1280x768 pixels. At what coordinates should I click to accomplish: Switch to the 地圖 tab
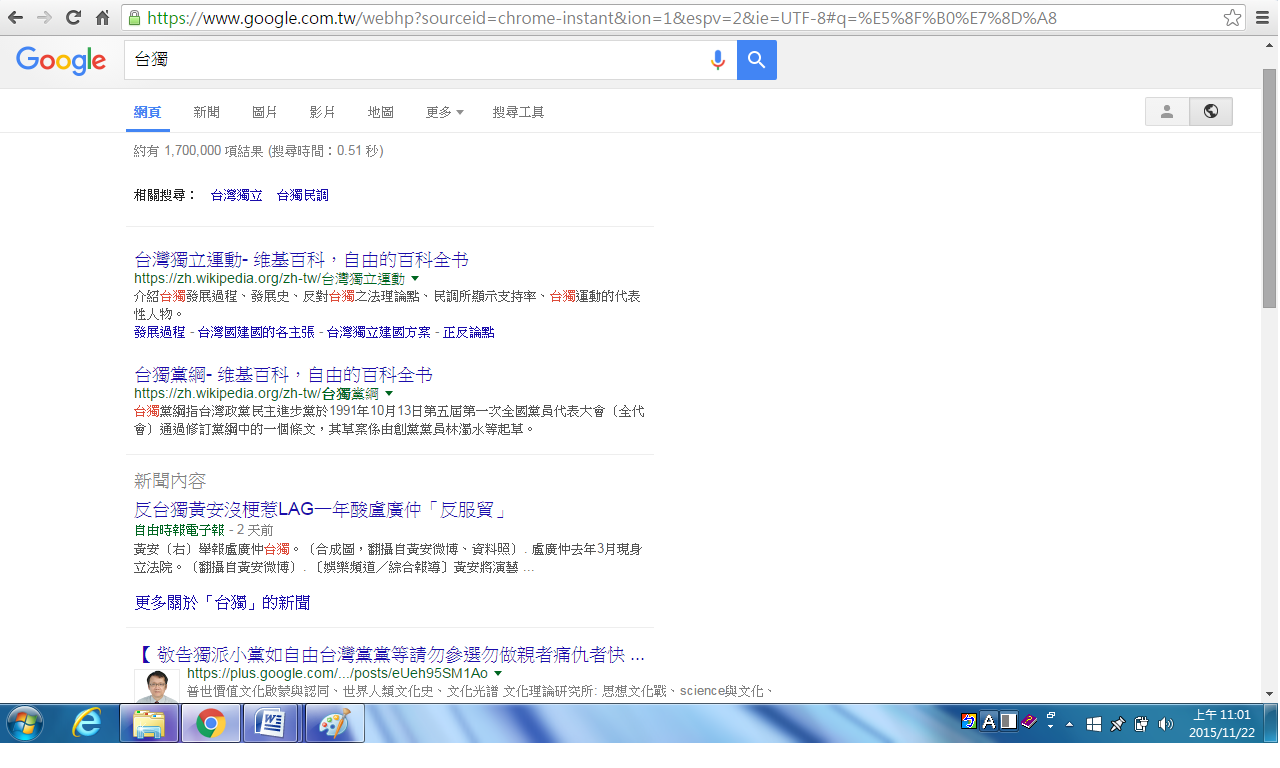tap(380, 112)
